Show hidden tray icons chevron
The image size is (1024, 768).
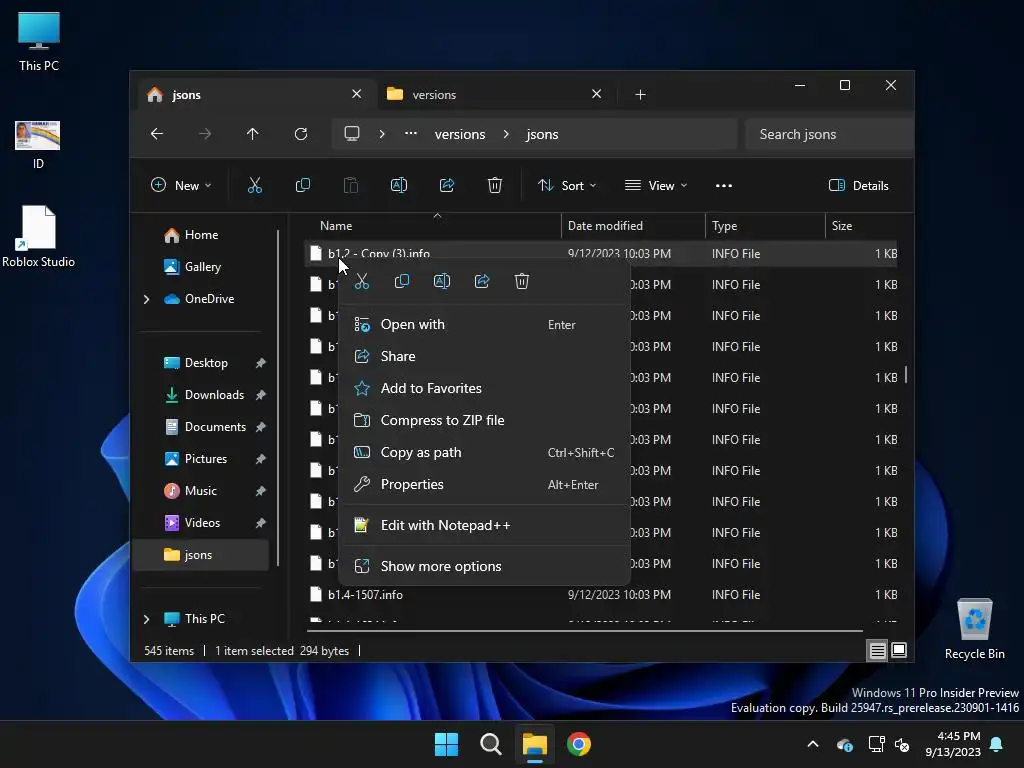tap(813, 744)
